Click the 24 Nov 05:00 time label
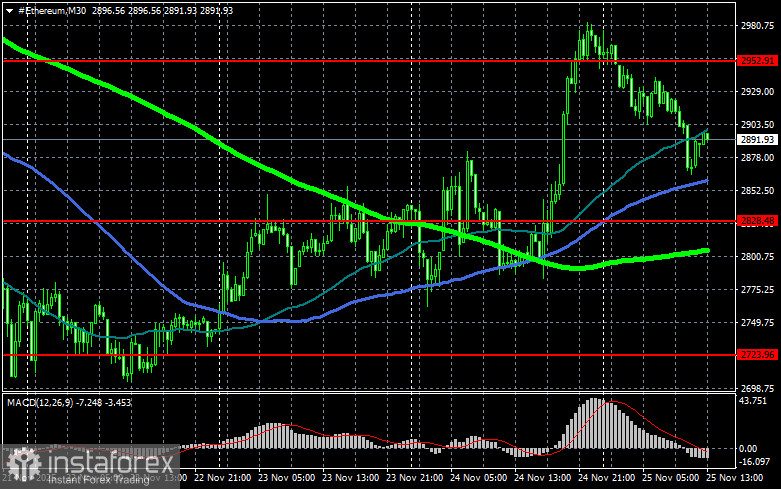 pos(478,478)
